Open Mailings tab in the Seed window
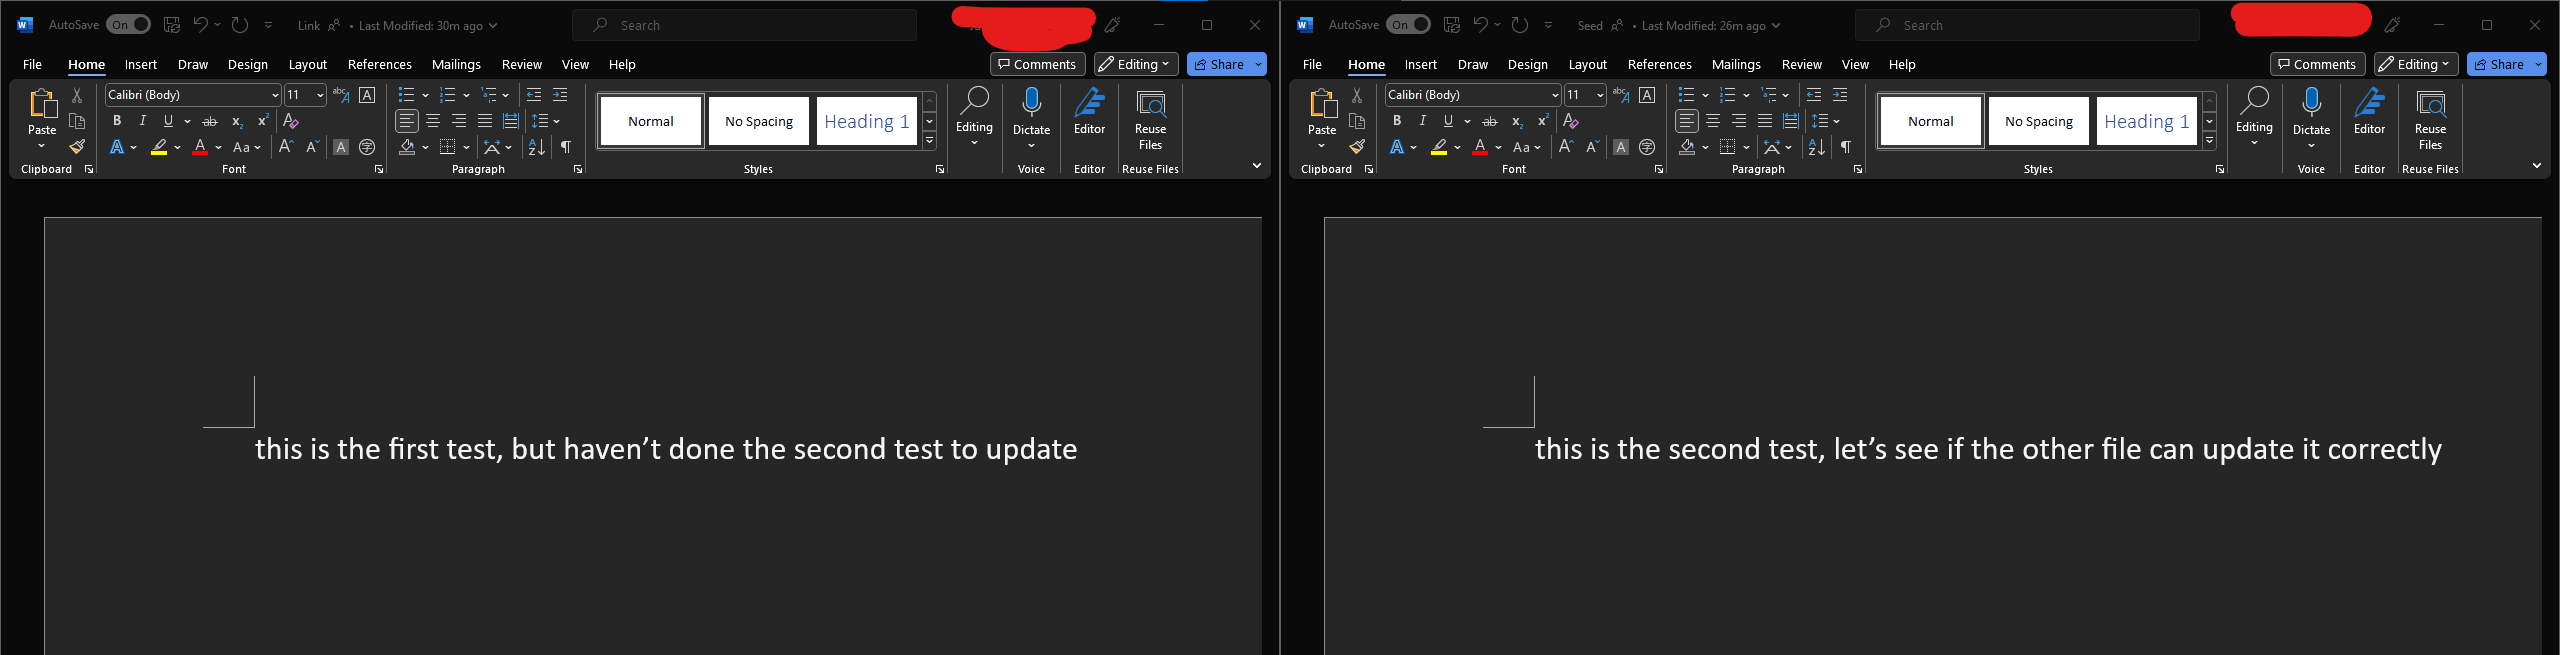Viewport: 2560px width, 655px height. pyautogui.click(x=1736, y=64)
